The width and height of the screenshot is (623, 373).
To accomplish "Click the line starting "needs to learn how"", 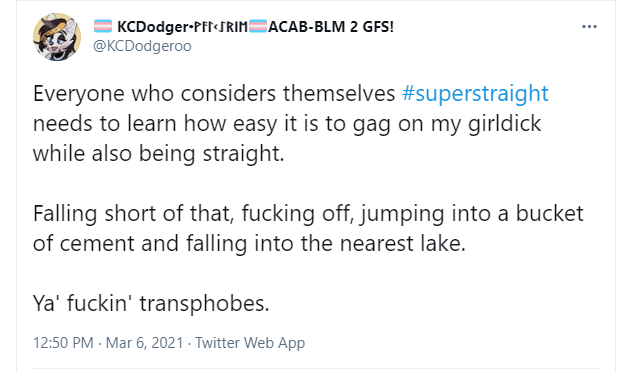I will [x=287, y=124].
